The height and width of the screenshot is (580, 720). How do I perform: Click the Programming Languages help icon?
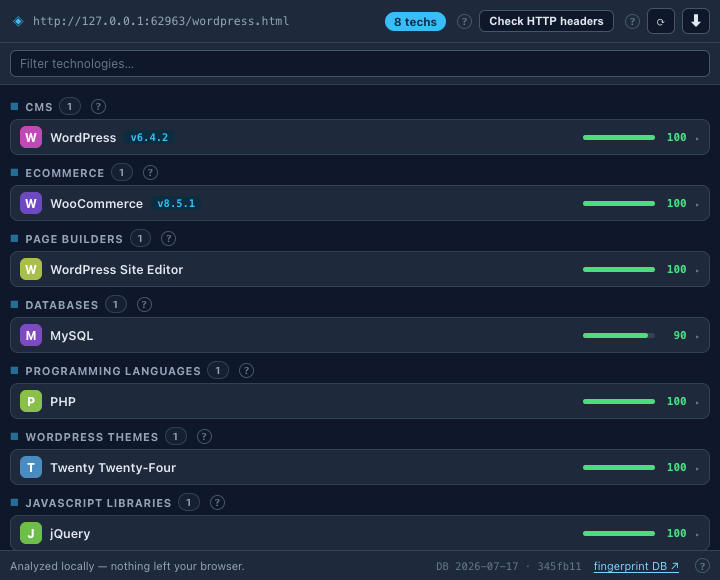[x=246, y=371]
